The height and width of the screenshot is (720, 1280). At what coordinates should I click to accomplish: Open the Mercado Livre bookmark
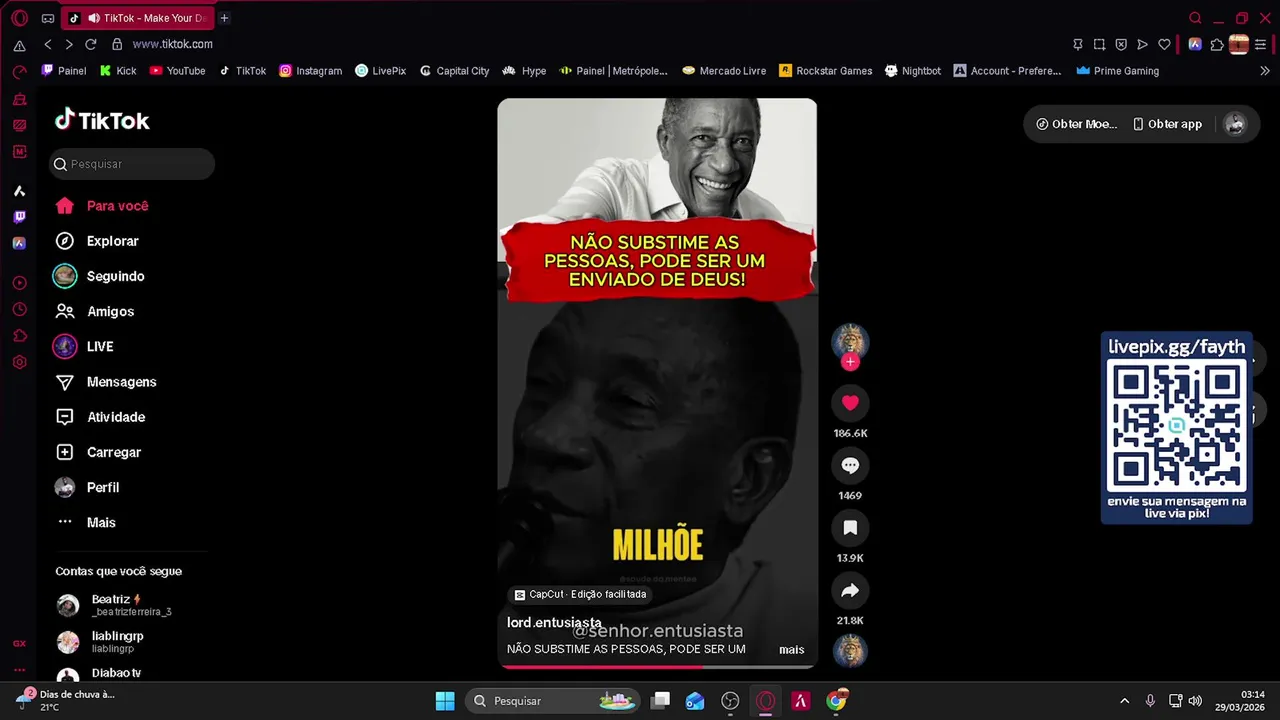pyautogui.click(x=724, y=71)
